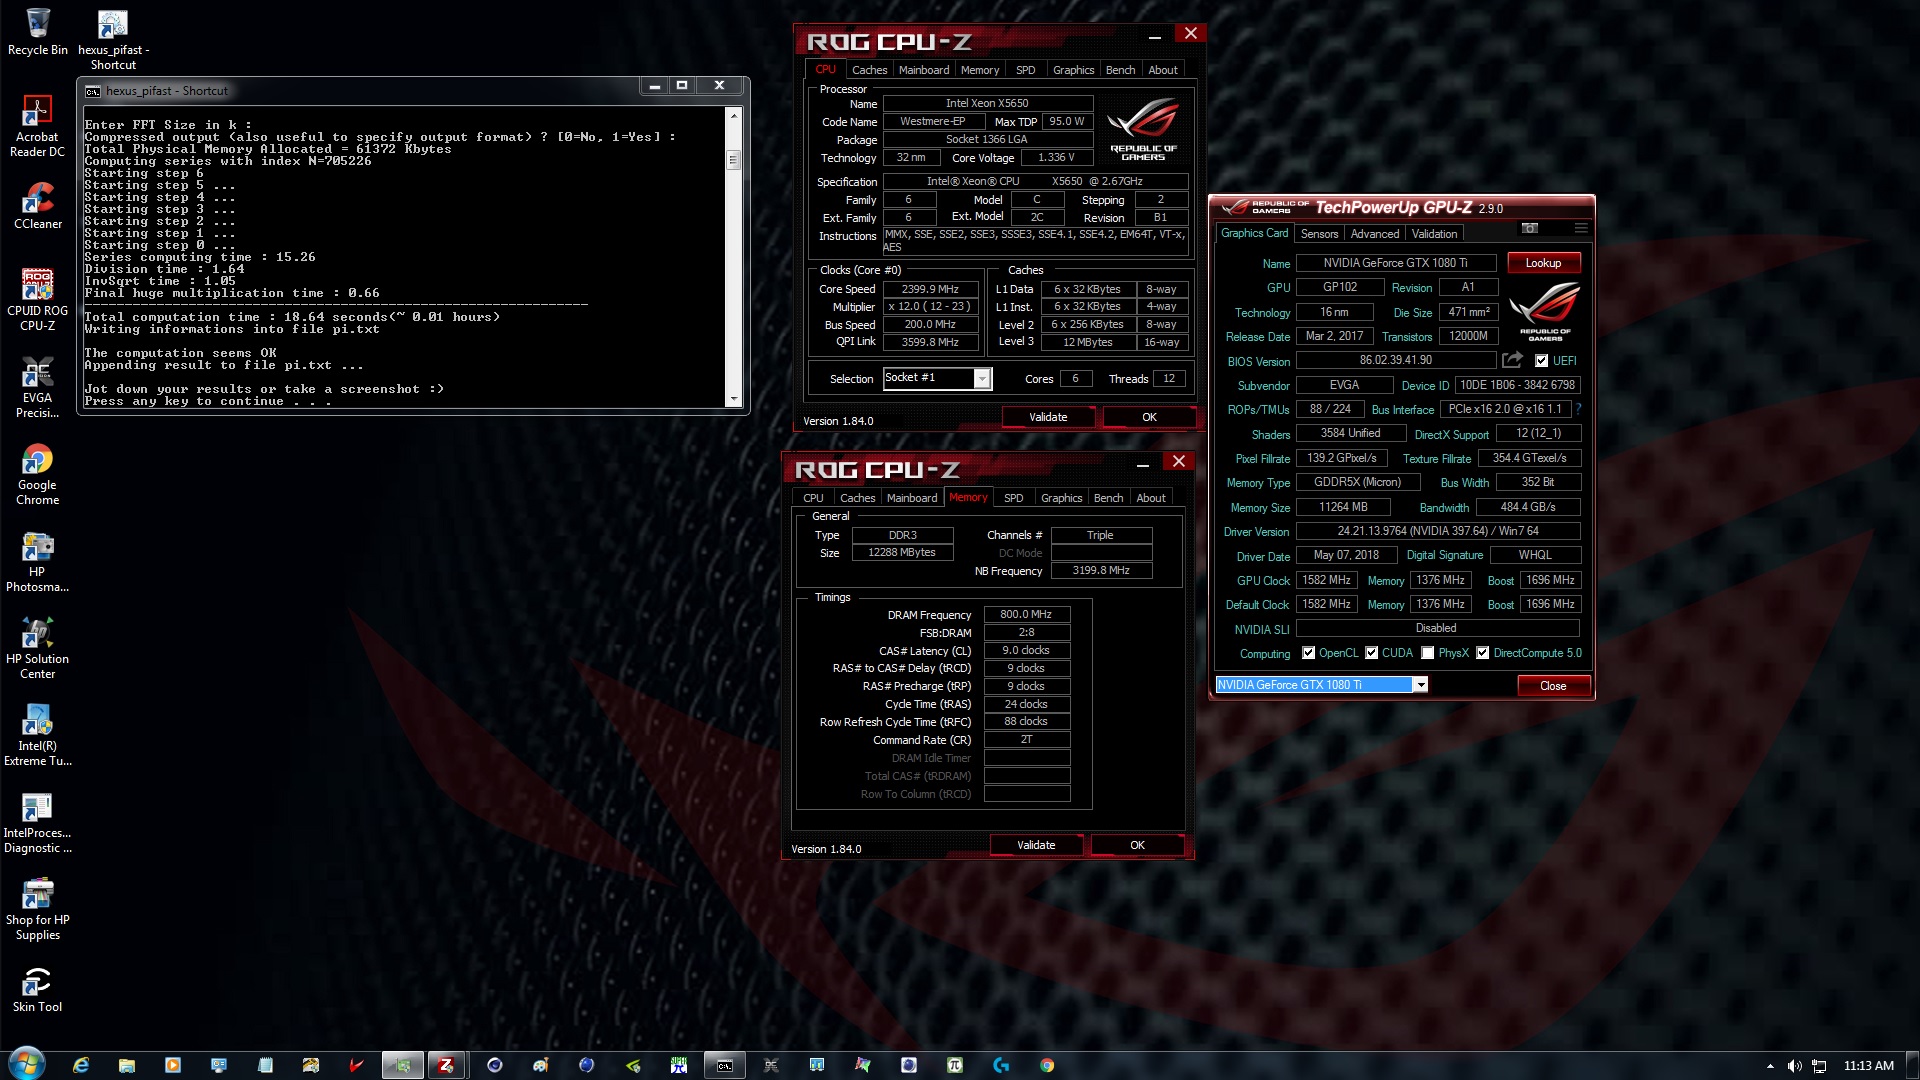Toggle the CUDA checkbox
1920x1080 pixels.
[1372, 653]
